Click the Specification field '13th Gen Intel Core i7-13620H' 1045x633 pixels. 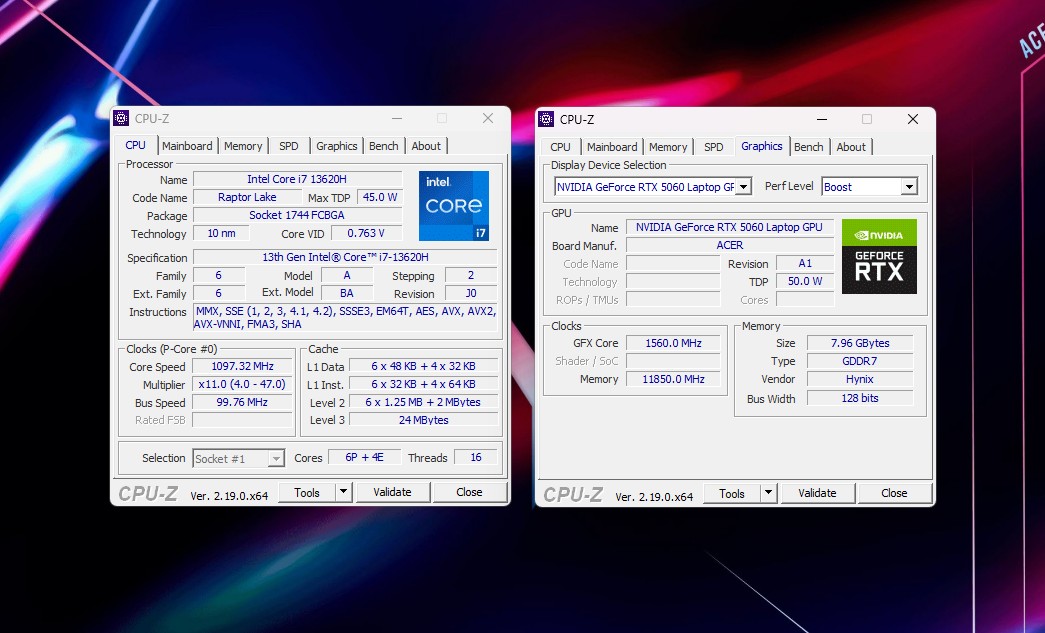coord(345,257)
